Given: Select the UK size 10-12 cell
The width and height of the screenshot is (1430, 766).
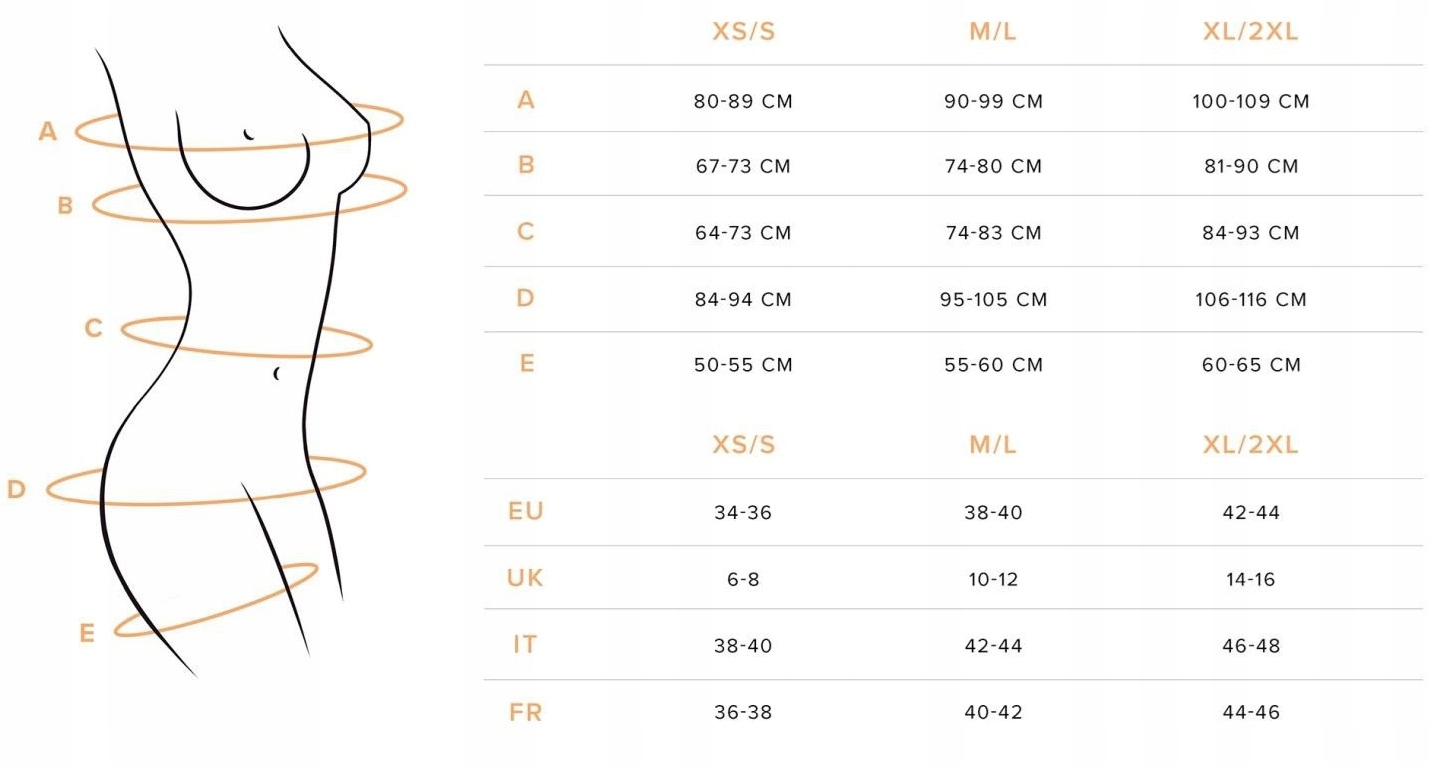Looking at the screenshot, I should coord(993,579).
